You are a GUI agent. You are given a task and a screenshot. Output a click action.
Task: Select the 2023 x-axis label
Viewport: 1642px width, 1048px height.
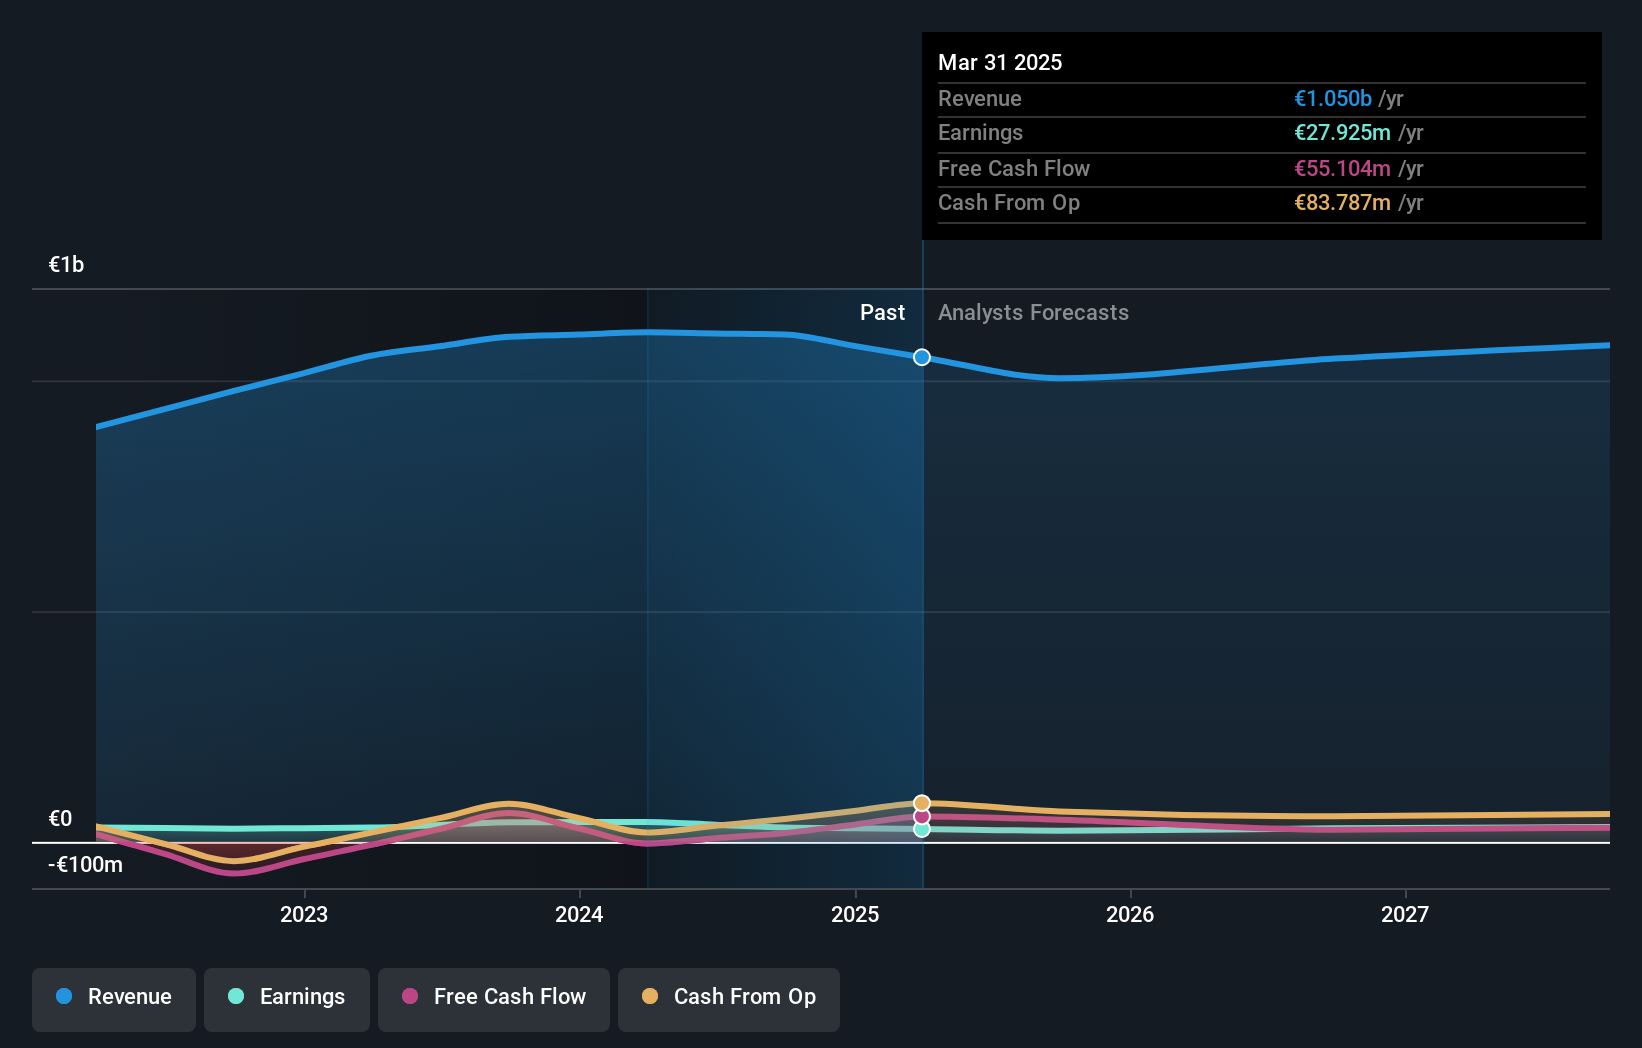coord(304,914)
